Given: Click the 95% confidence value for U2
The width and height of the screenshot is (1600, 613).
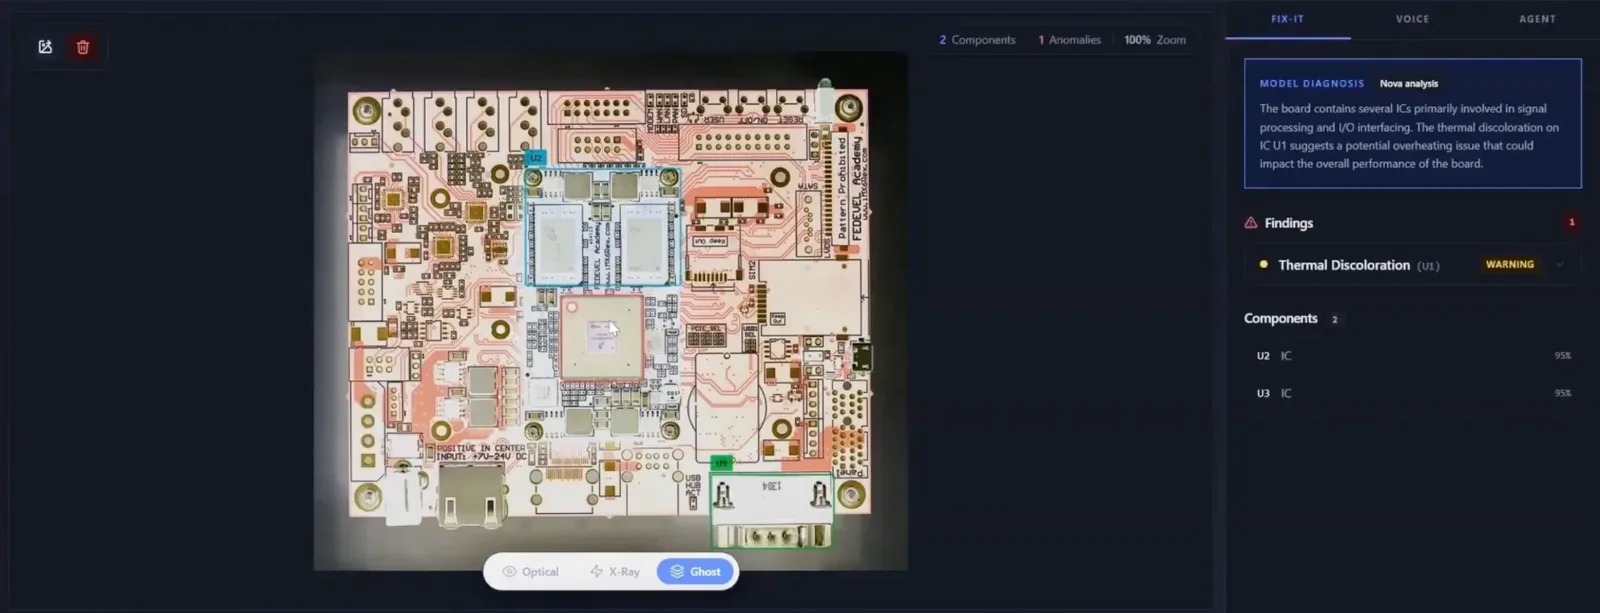Looking at the screenshot, I should pos(1562,356).
